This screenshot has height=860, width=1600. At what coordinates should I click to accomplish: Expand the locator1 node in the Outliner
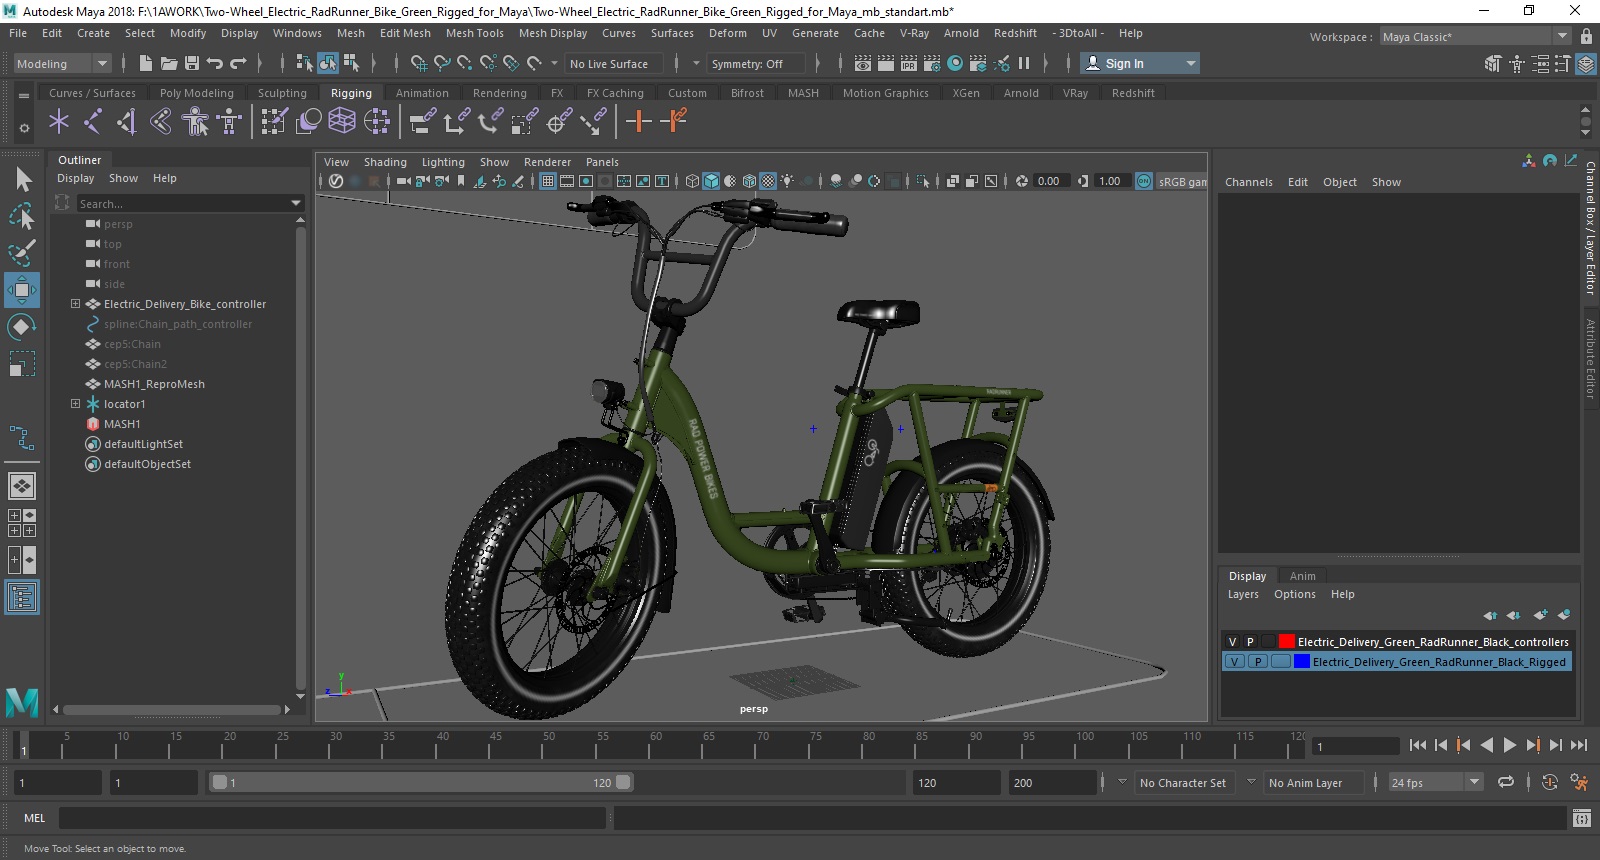click(75, 404)
